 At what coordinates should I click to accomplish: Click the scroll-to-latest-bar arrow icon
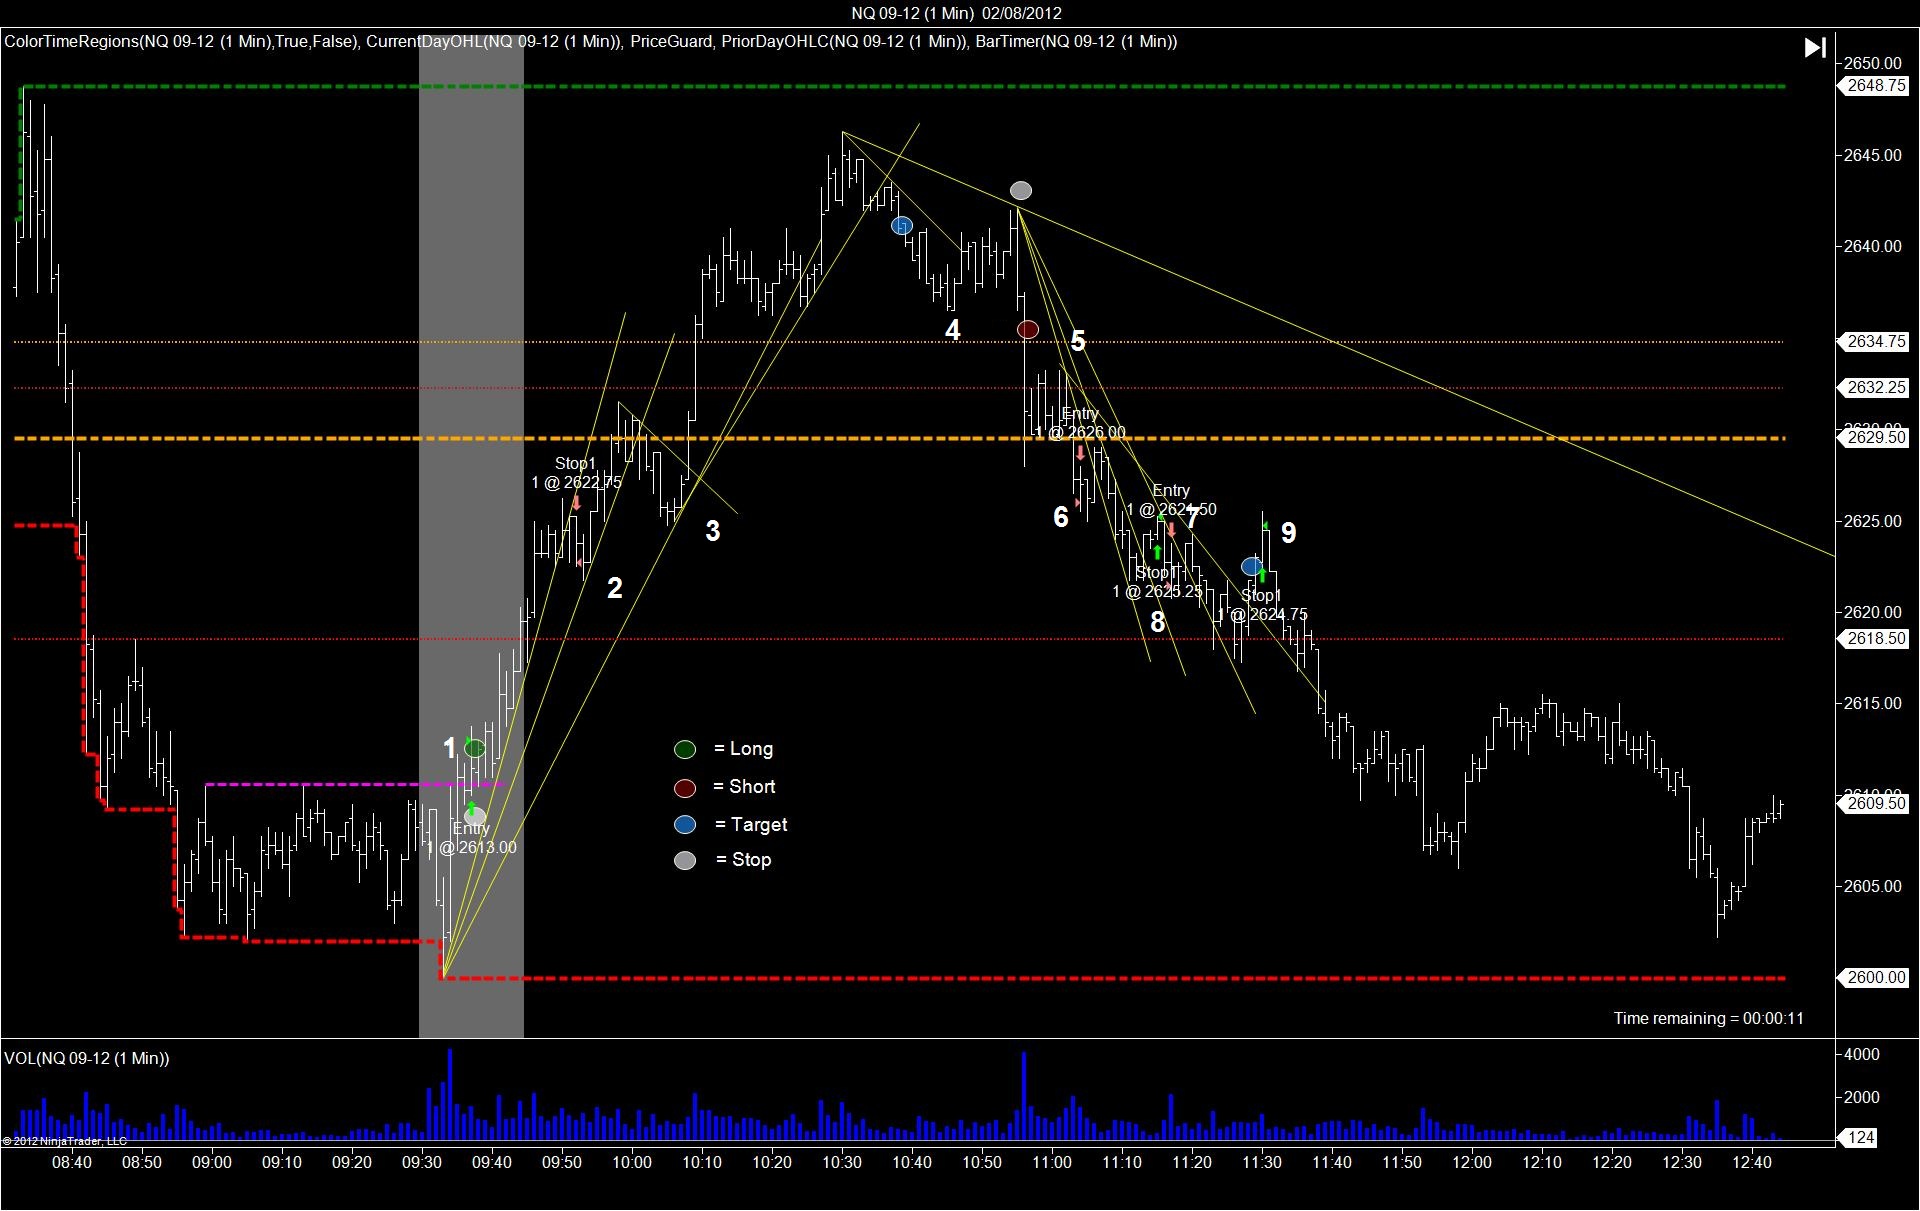(1815, 47)
